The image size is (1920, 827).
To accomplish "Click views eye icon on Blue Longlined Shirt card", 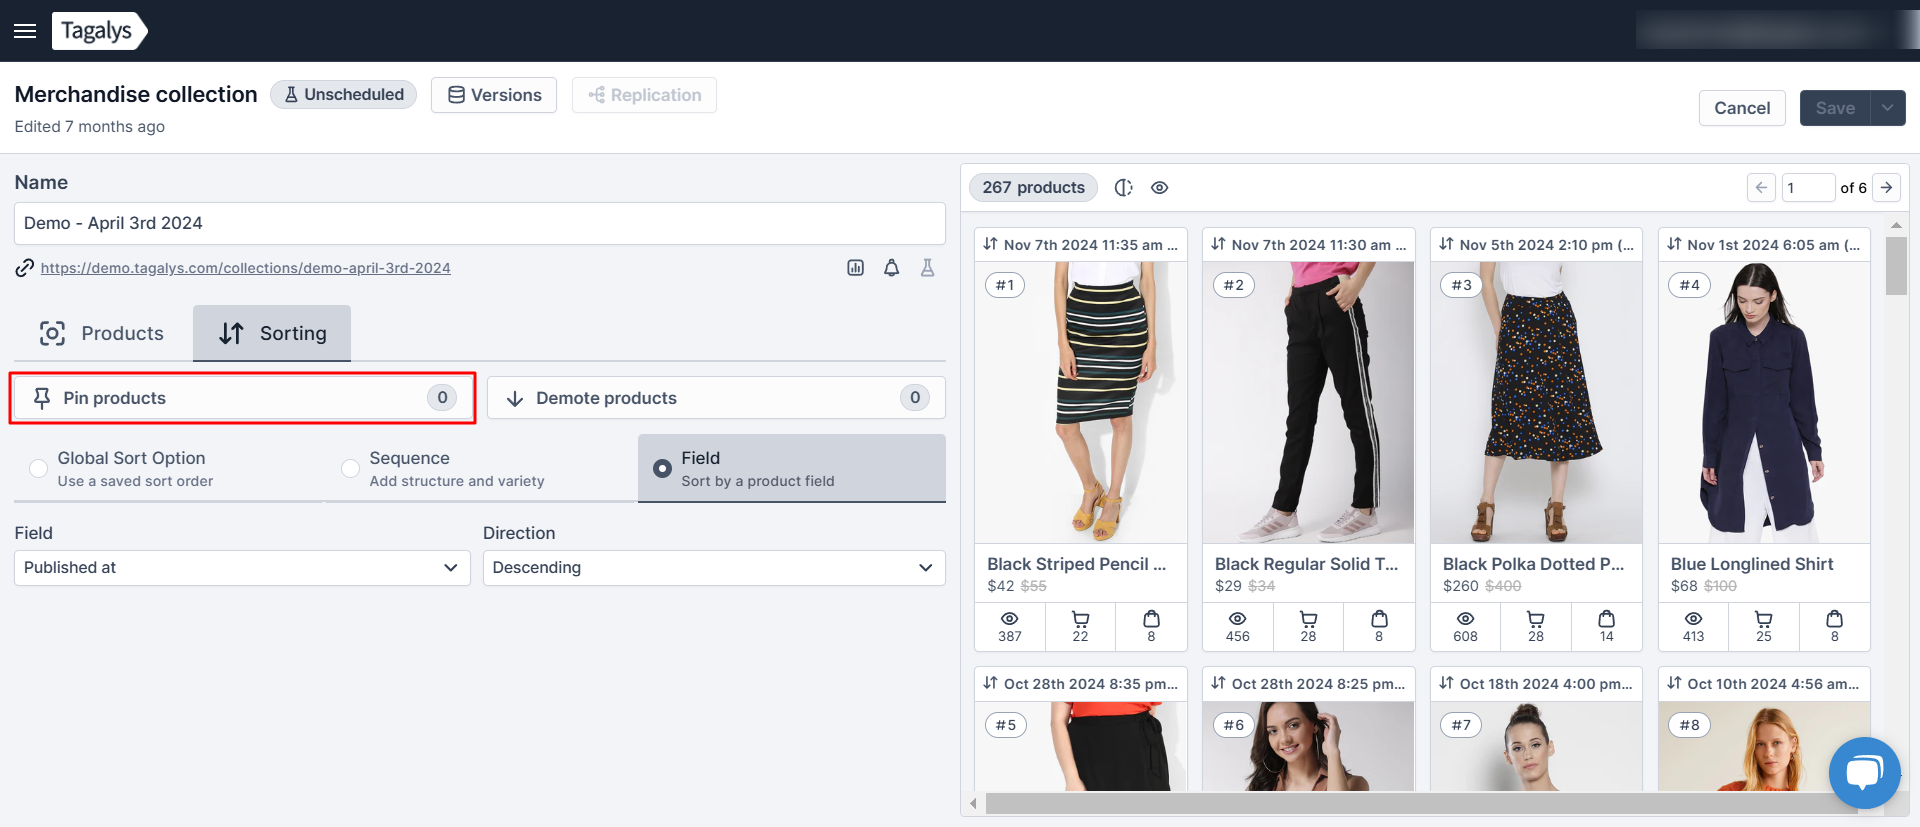I will click(1693, 619).
